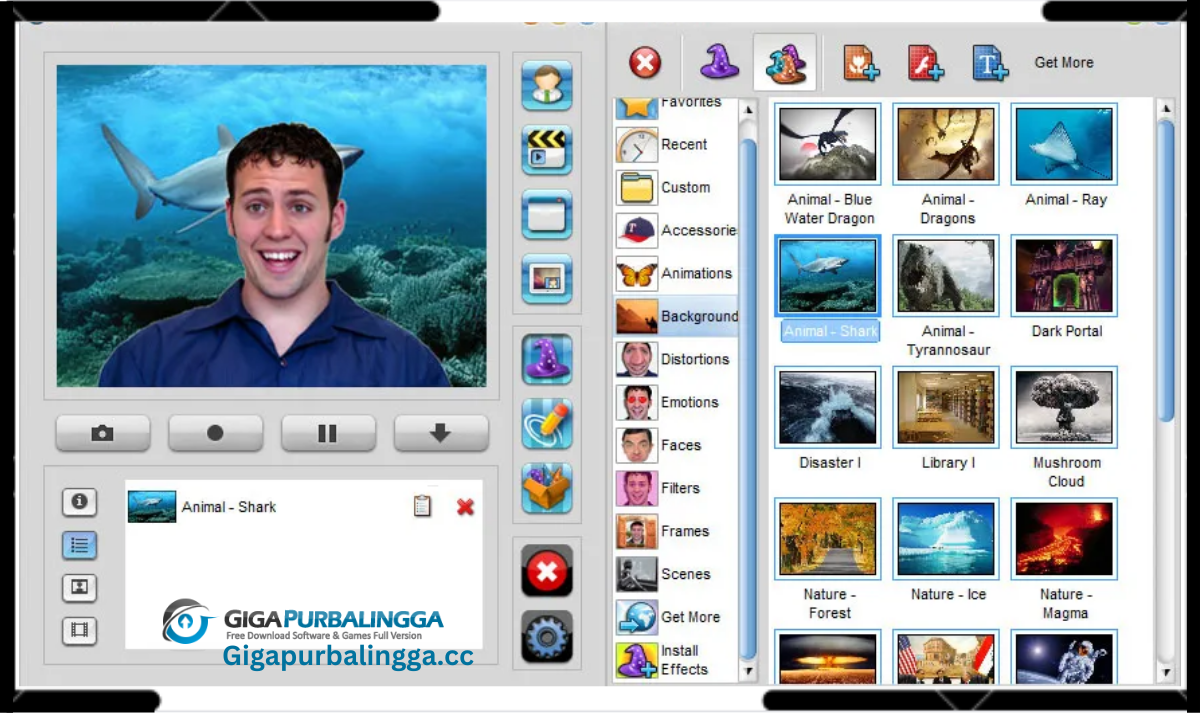
Task: Open the Emotions category
Action: point(676,402)
